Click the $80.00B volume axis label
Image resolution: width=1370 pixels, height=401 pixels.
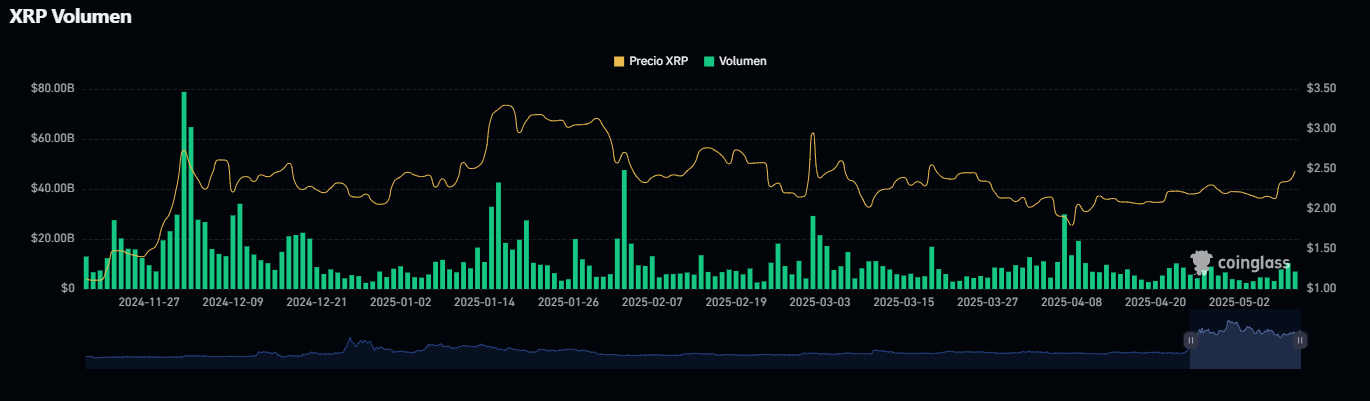tap(53, 89)
